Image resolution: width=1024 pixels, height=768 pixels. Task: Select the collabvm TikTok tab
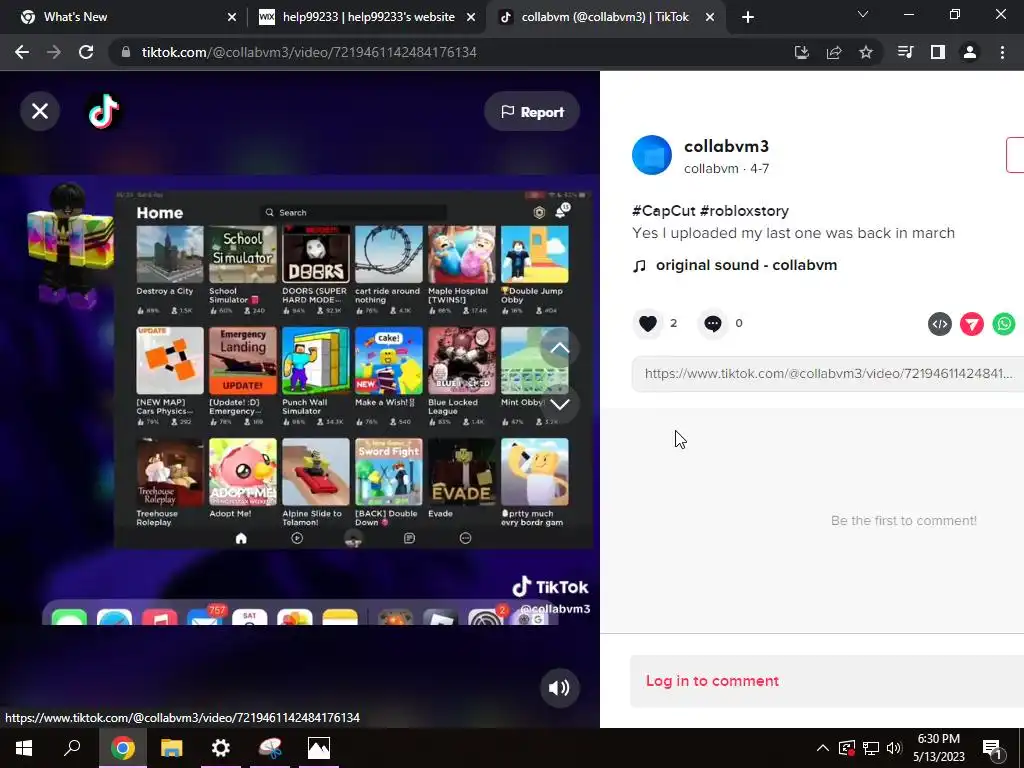click(604, 17)
